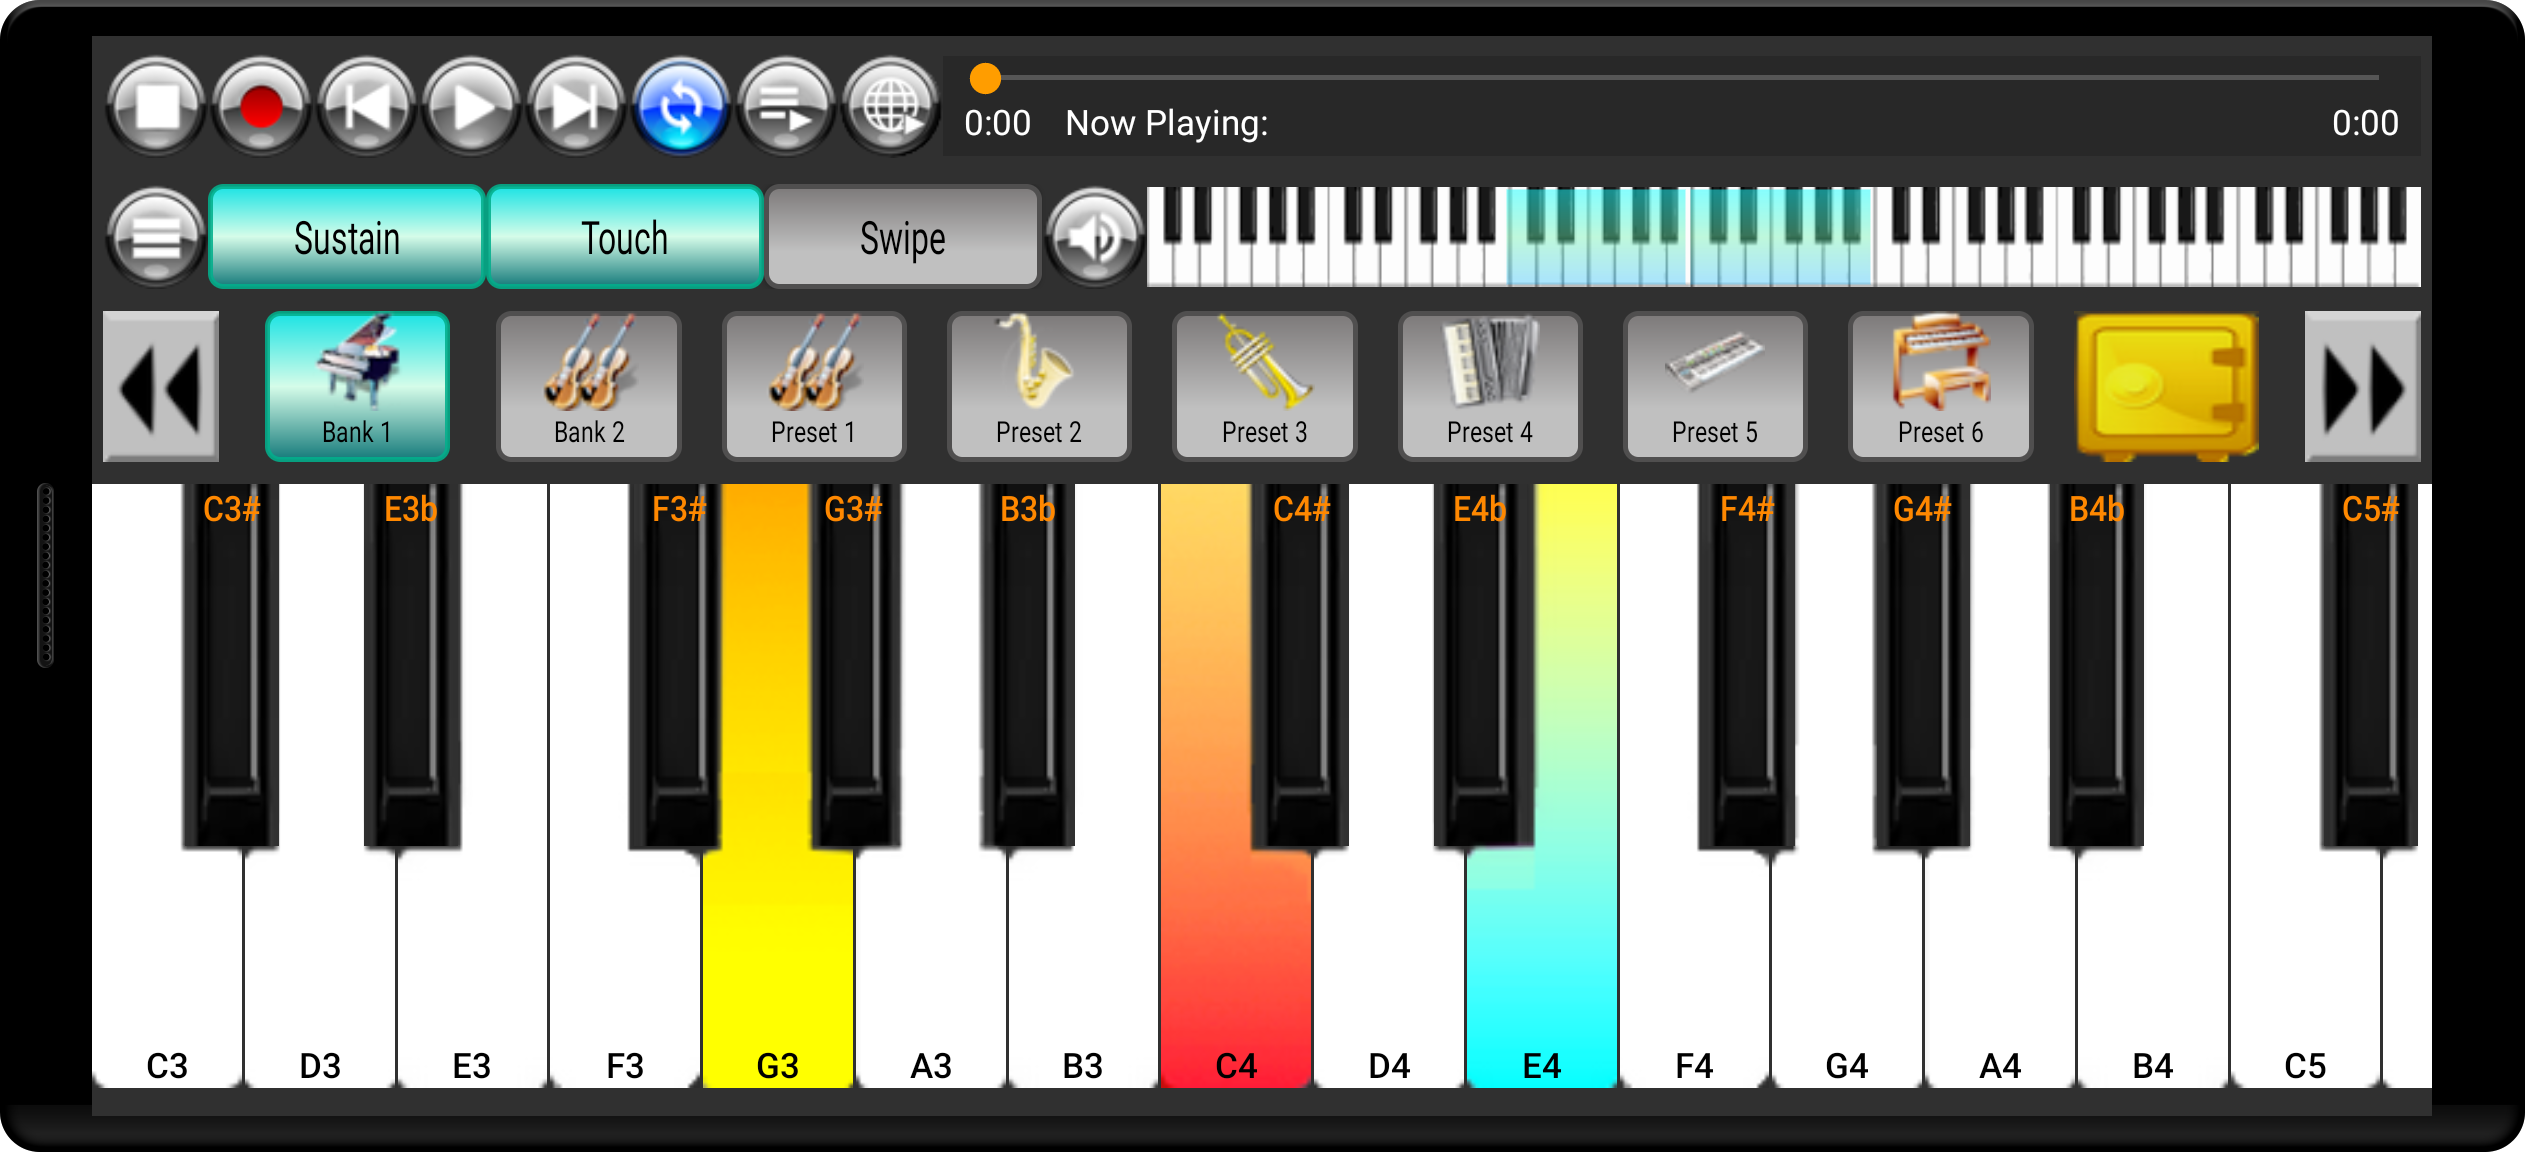This screenshot has height=1152, width=2525.
Task: Open the speaker volume control
Action: click(1094, 237)
